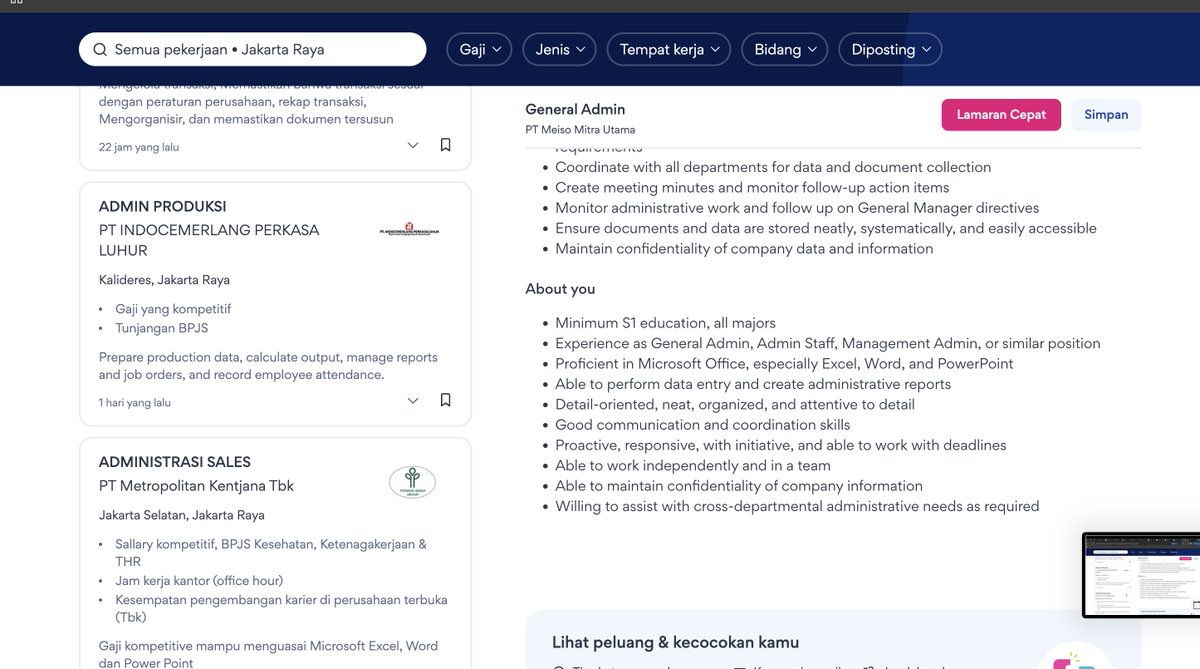Click the Good communication and coordination skills line
The width and height of the screenshot is (1200, 669).
703,425
